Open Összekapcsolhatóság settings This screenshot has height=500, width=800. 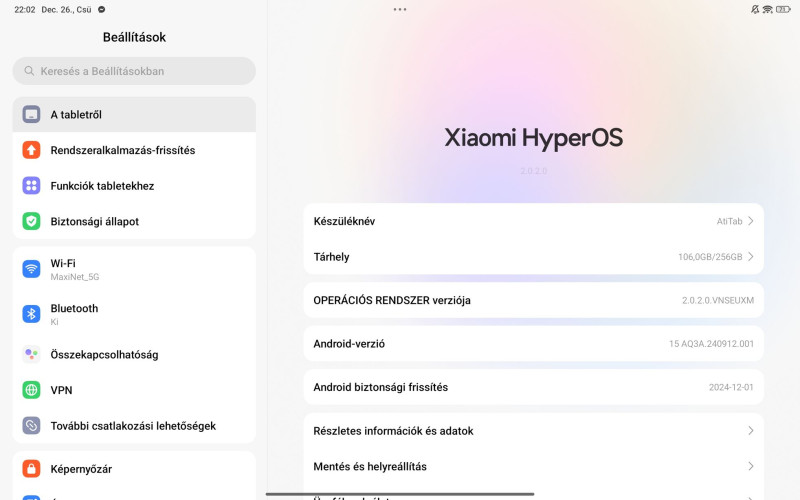click(x=134, y=354)
